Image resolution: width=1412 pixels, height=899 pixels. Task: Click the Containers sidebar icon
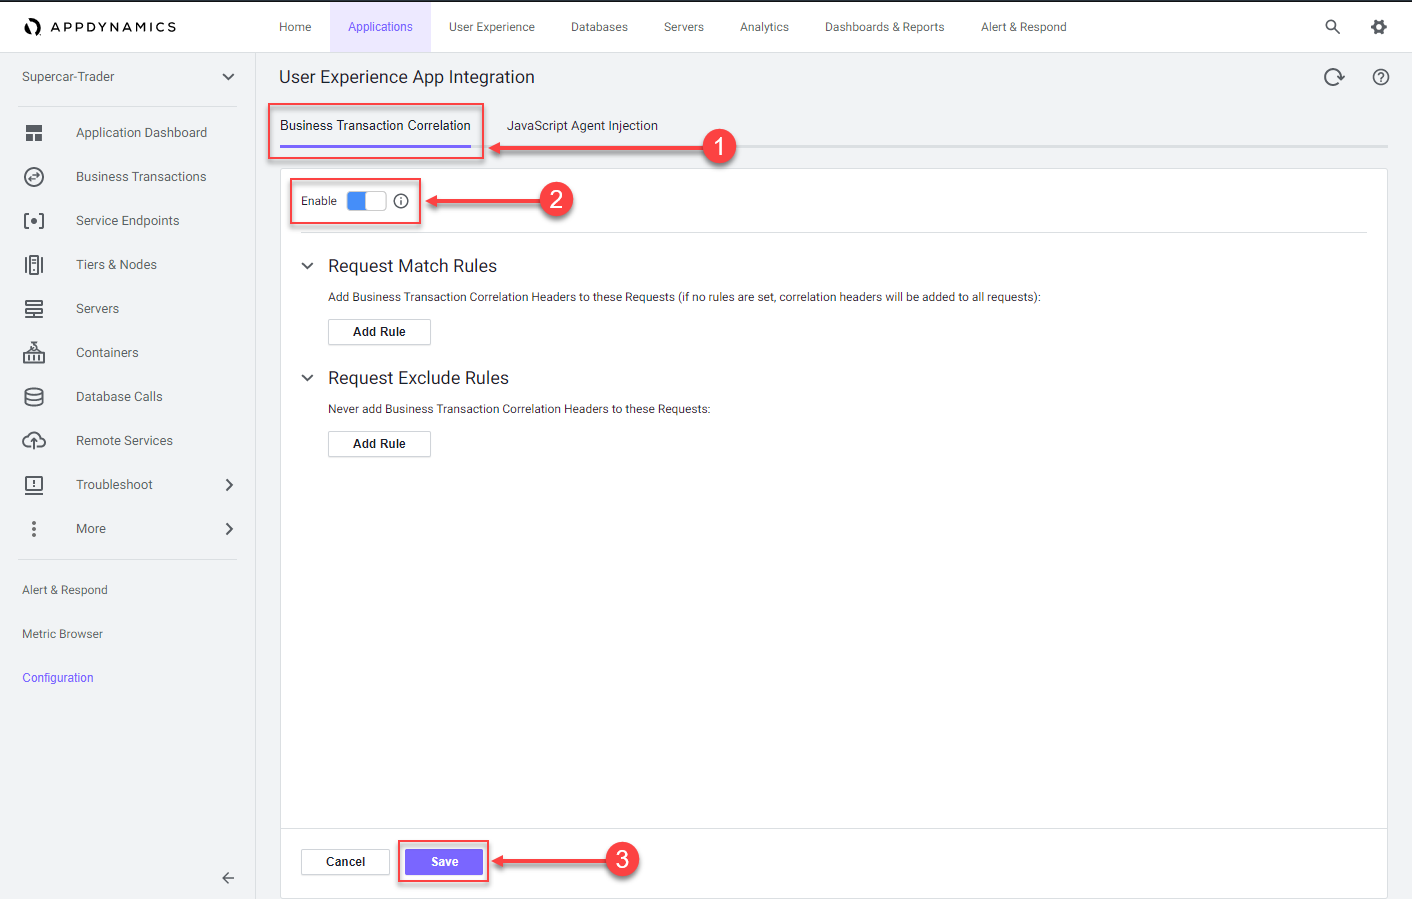pyautogui.click(x=34, y=352)
